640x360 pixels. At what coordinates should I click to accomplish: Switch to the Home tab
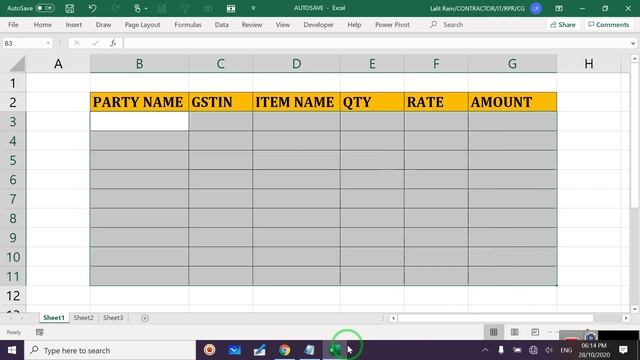pos(42,25)
